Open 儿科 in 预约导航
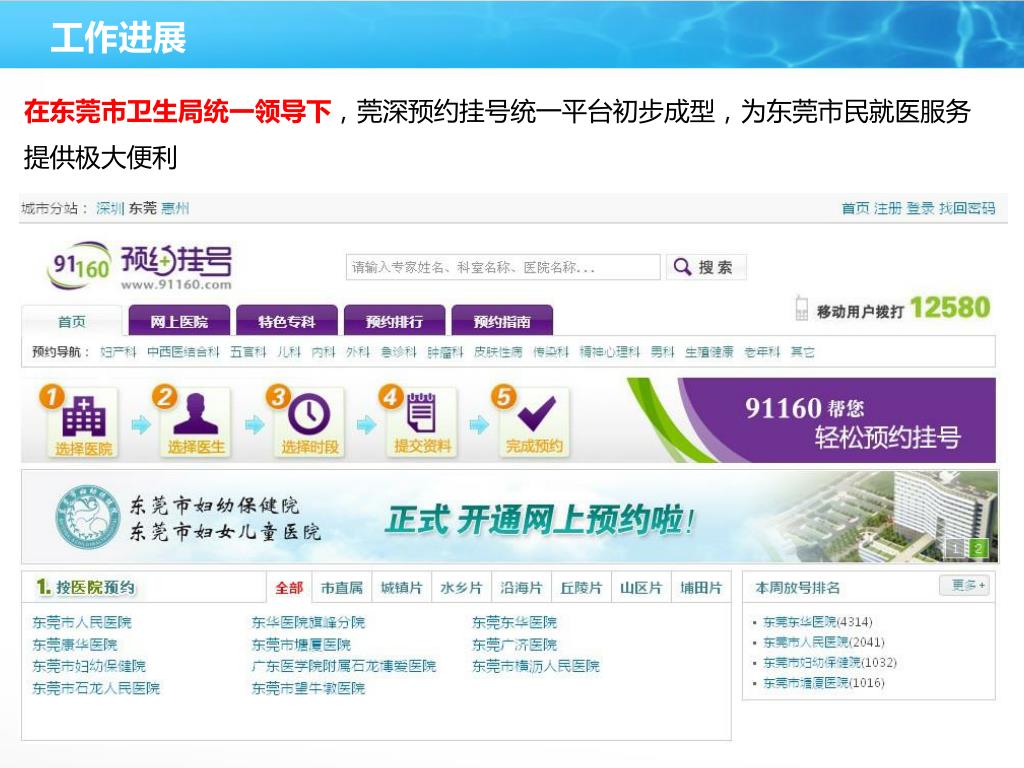The width and height of the screenshot is (1024, 768). click(x=289, y=352)
